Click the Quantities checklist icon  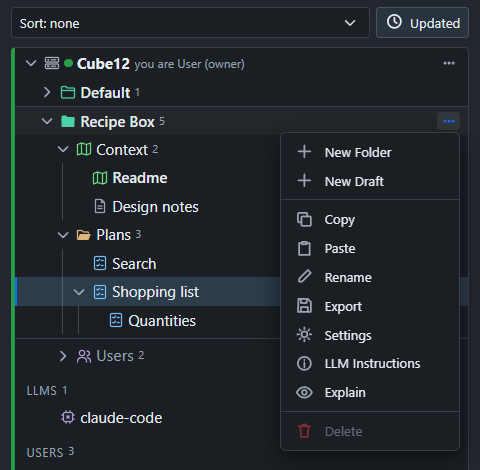pos(116,320)
